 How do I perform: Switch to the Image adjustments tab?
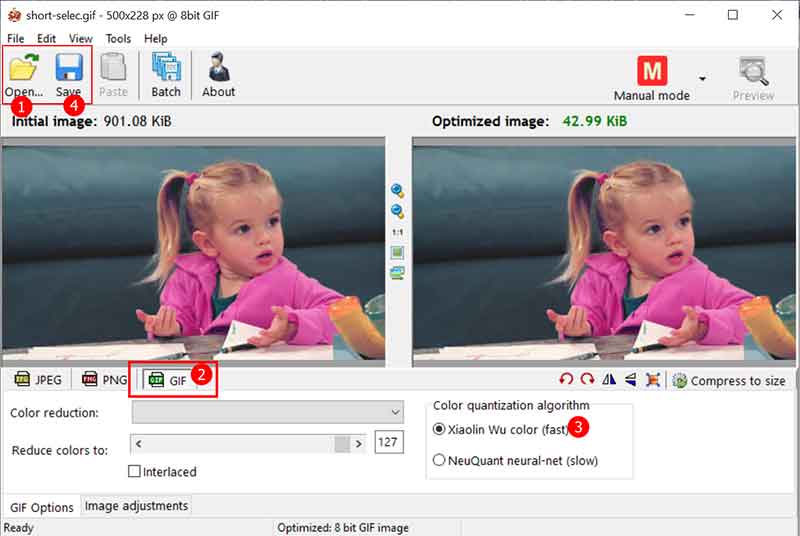coord(135,506)
